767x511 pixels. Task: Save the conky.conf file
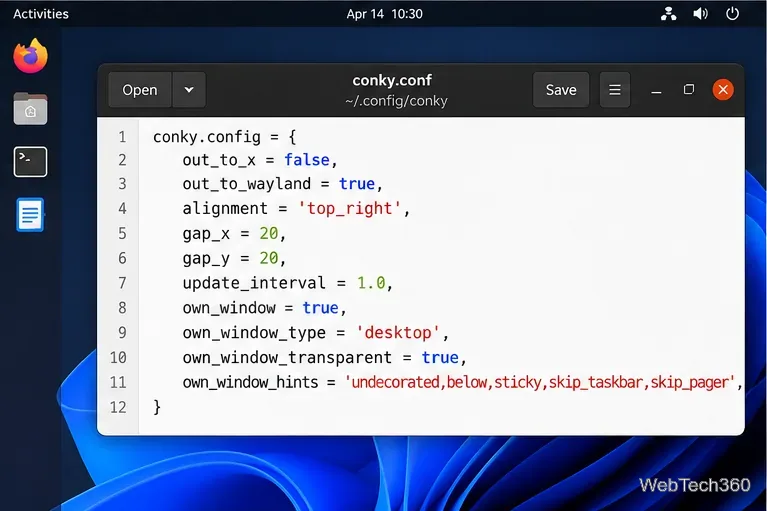(x=561, y=90)
